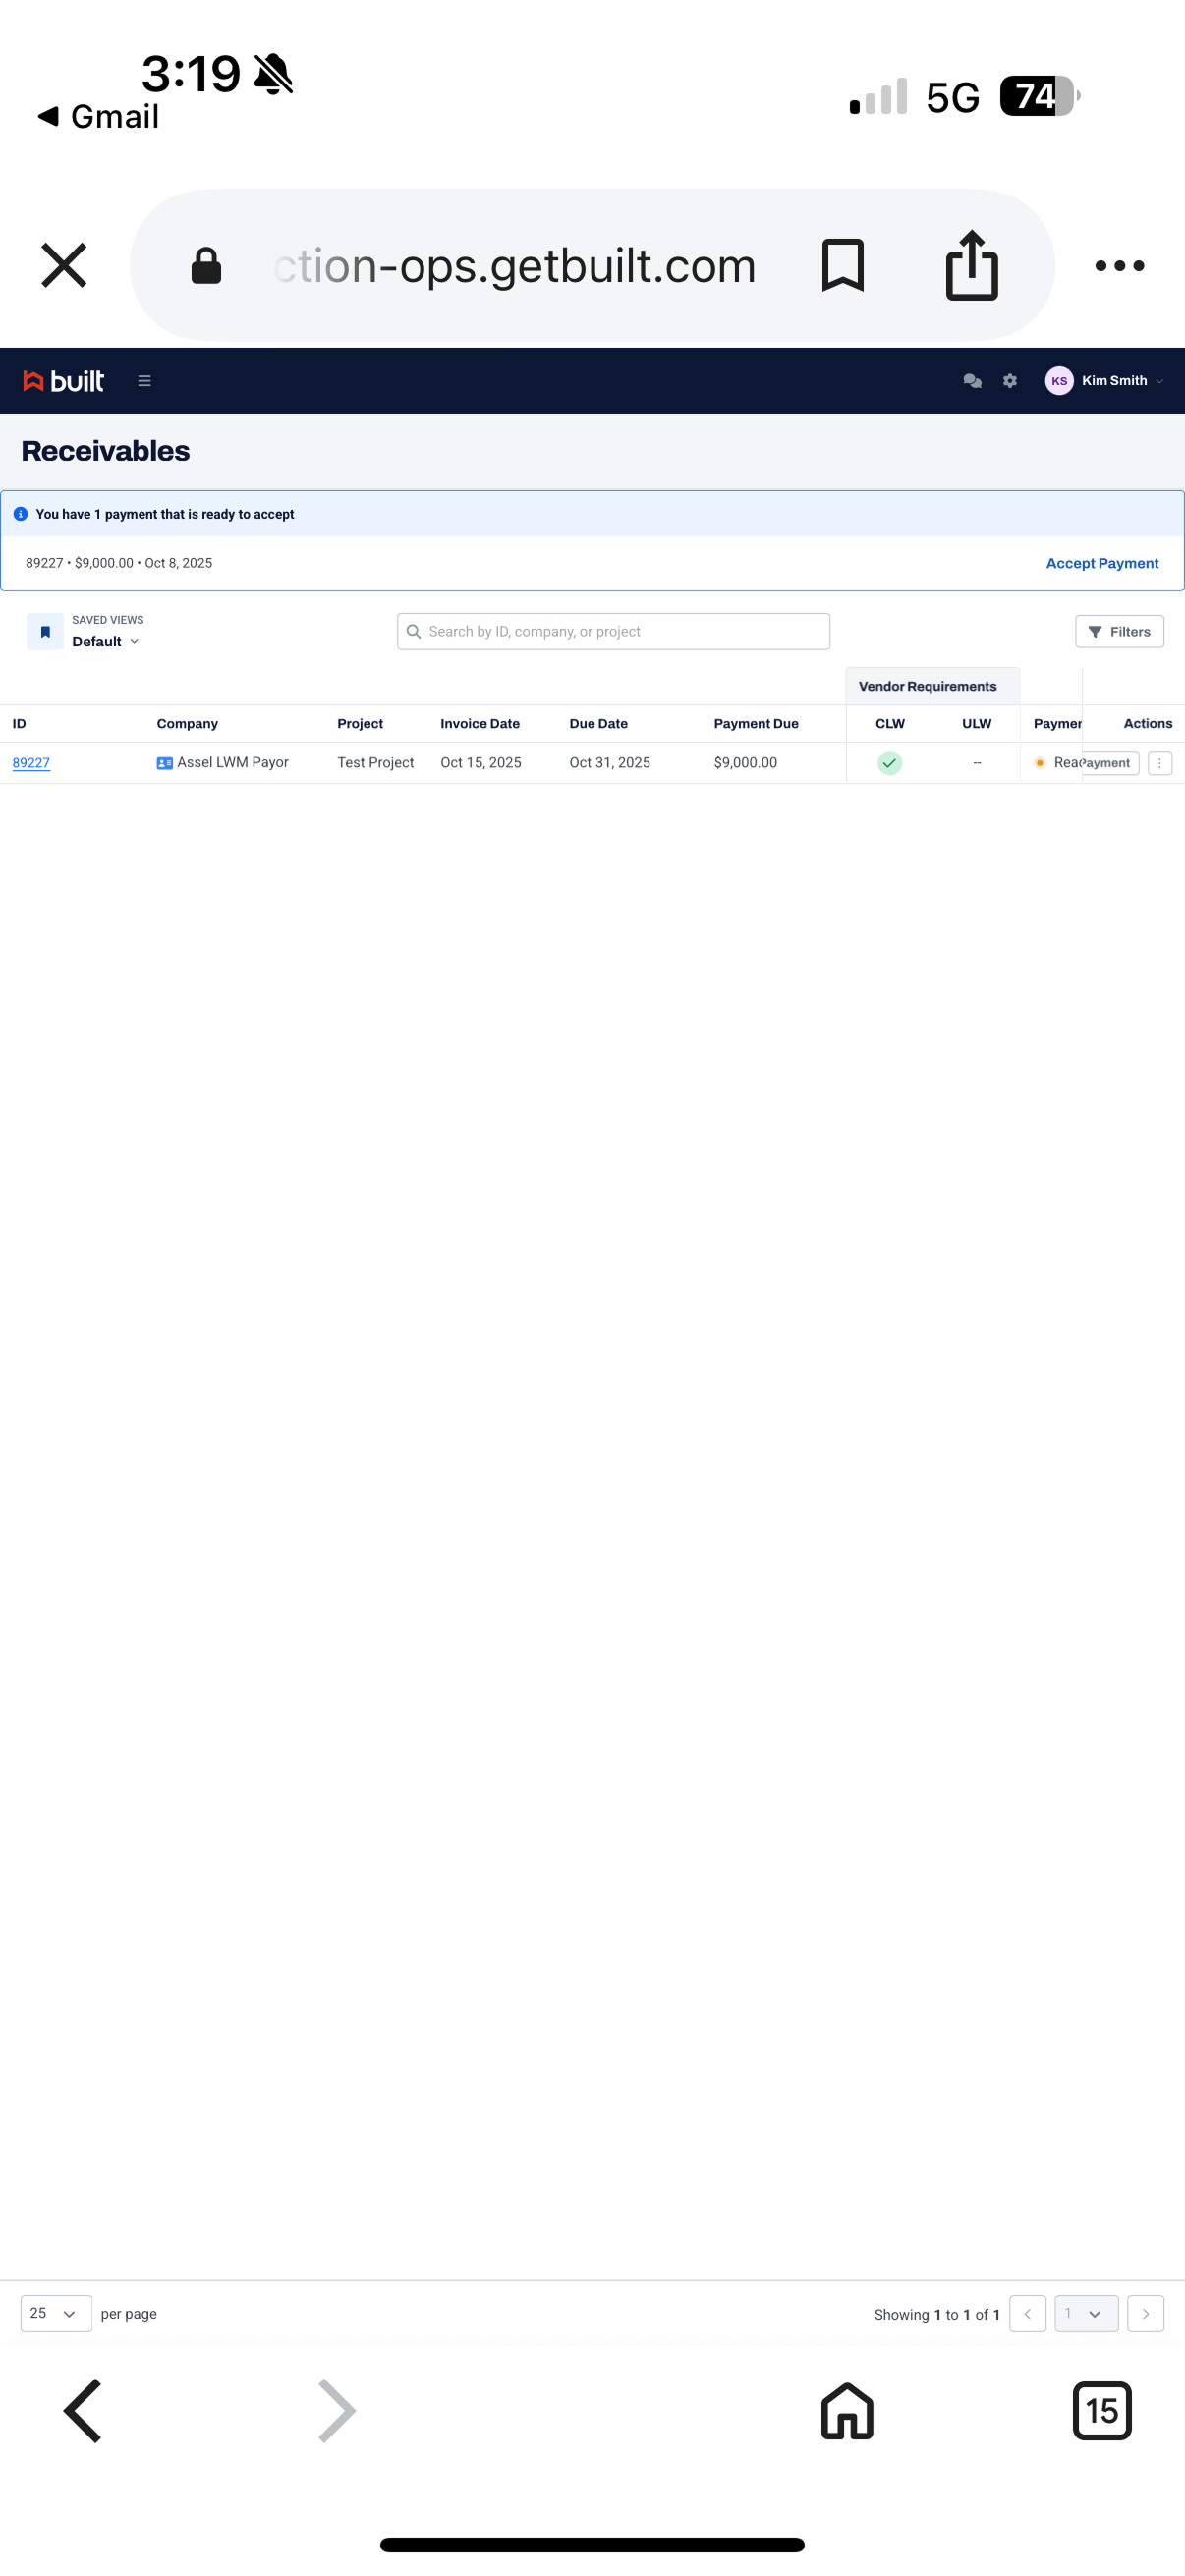Go to previous results page arrow
1185x2576 pixels.
pyautogui.click(x=1027, y=2313)
